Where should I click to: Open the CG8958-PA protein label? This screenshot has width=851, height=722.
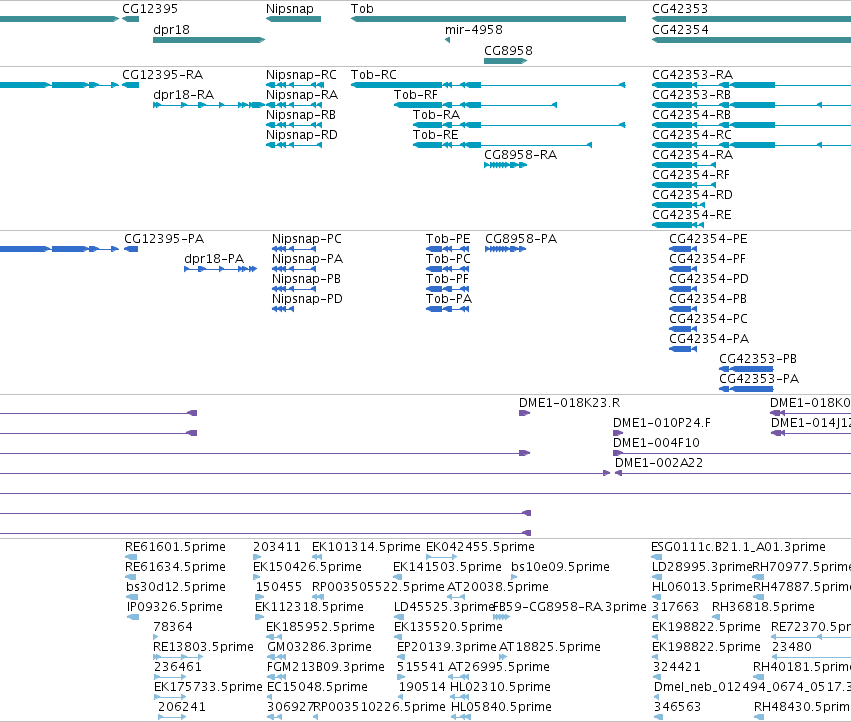click(x=521, y=239)
